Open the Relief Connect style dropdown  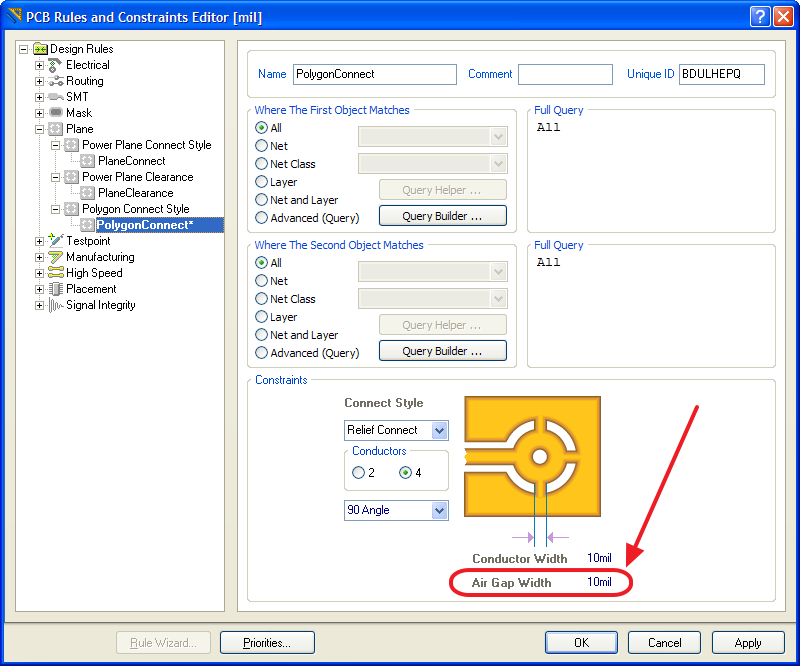click(x=439, y=430)
